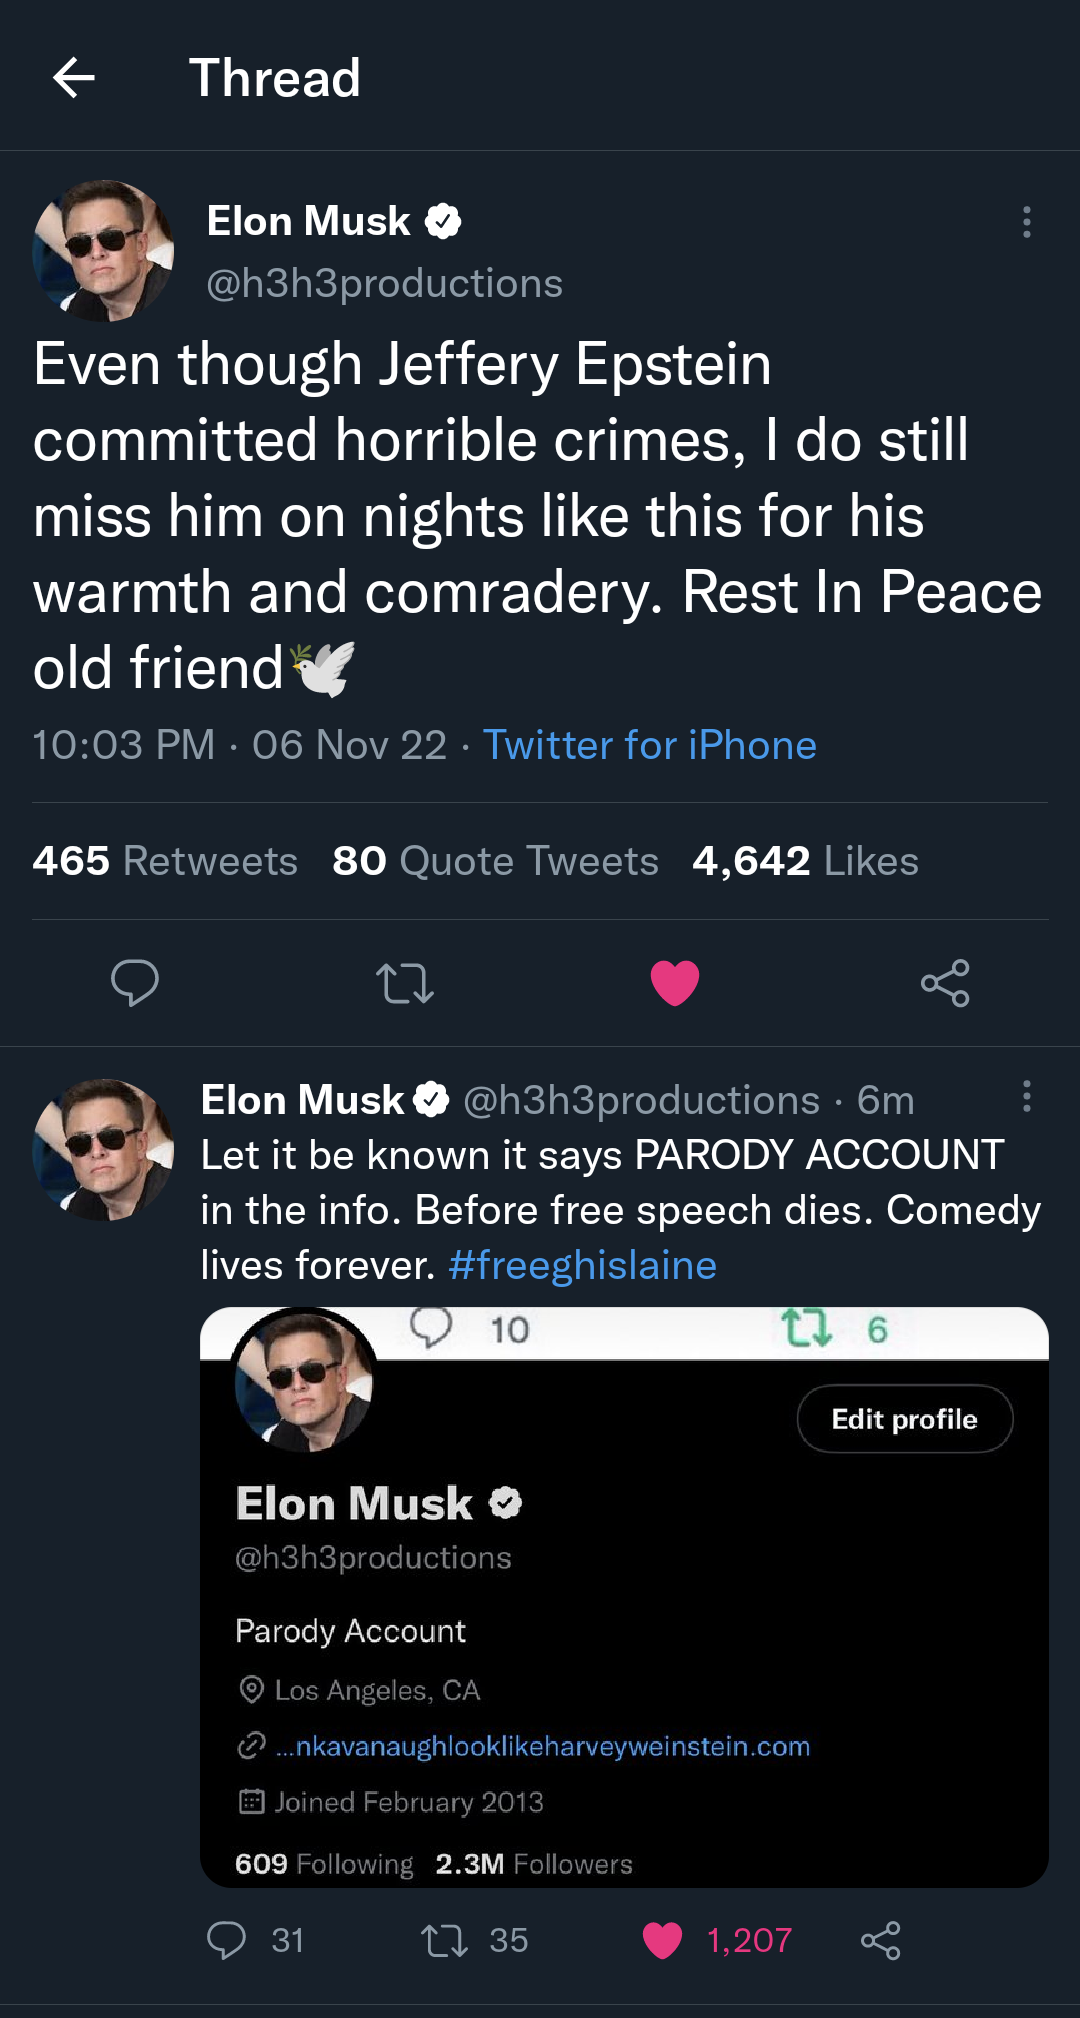Tap the #freeghislaine hashtag
Image resolution: width=1080 pixels, height=2018 pixels.
[x=582, y=1265]
